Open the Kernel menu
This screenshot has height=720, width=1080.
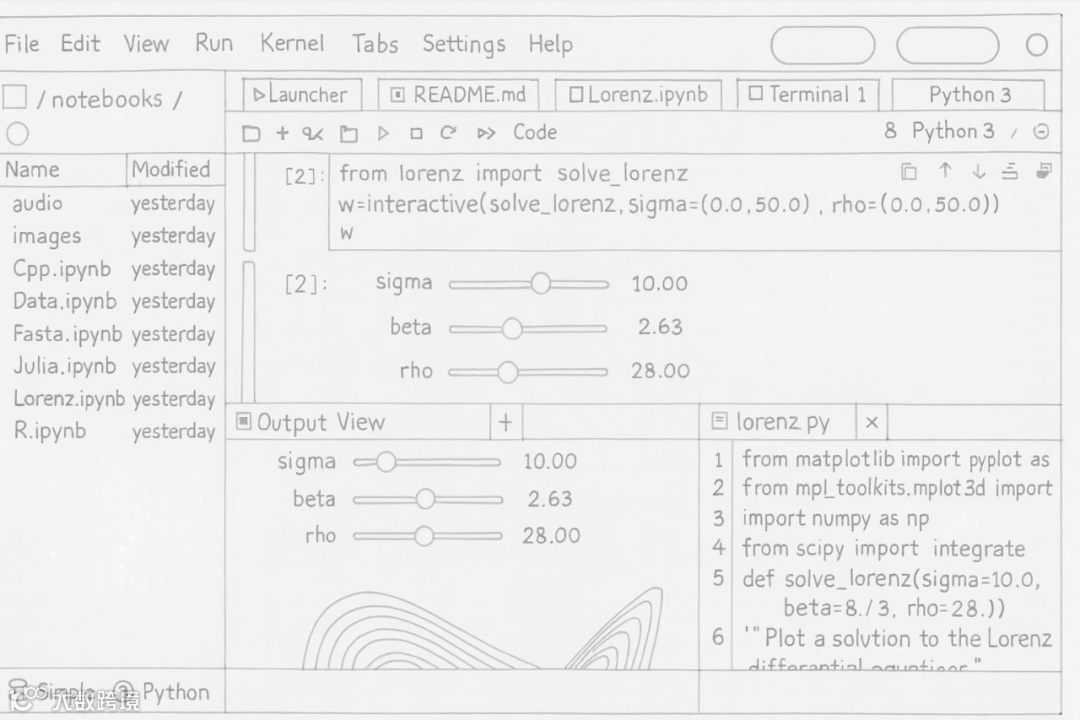(x=291, y=43)
